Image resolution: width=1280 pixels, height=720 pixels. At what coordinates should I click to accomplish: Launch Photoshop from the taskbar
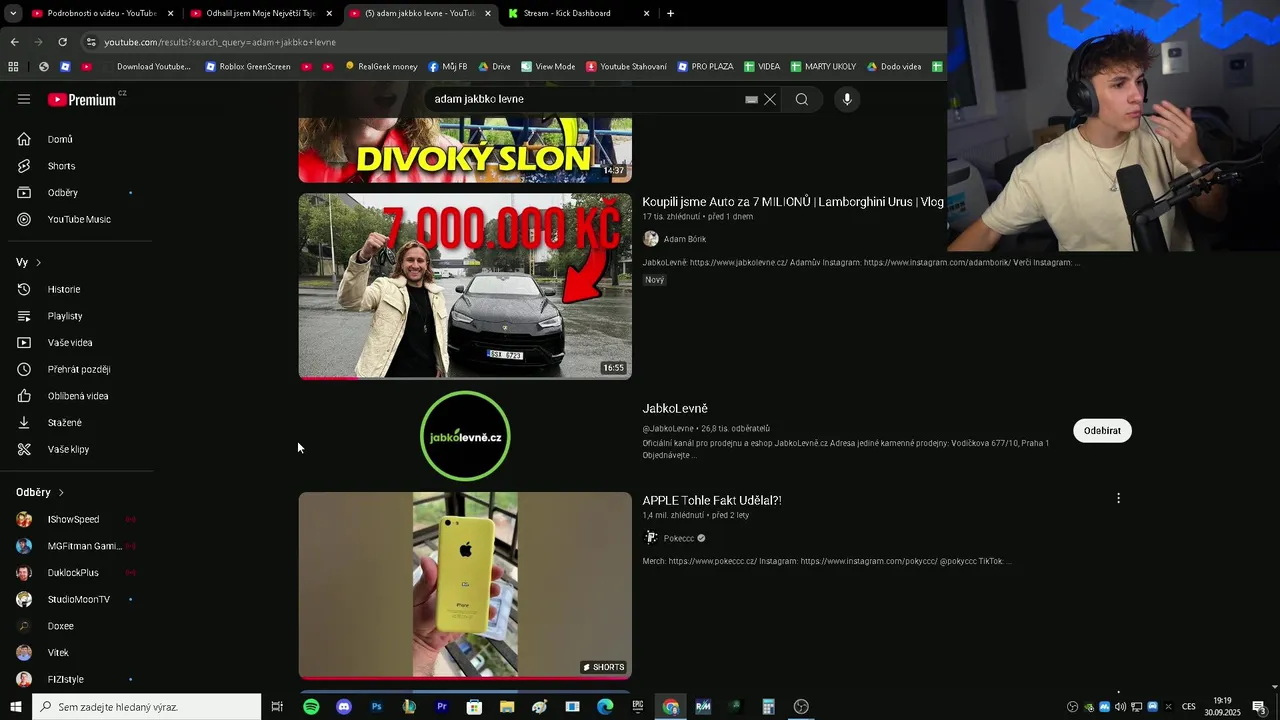point(376,706)
